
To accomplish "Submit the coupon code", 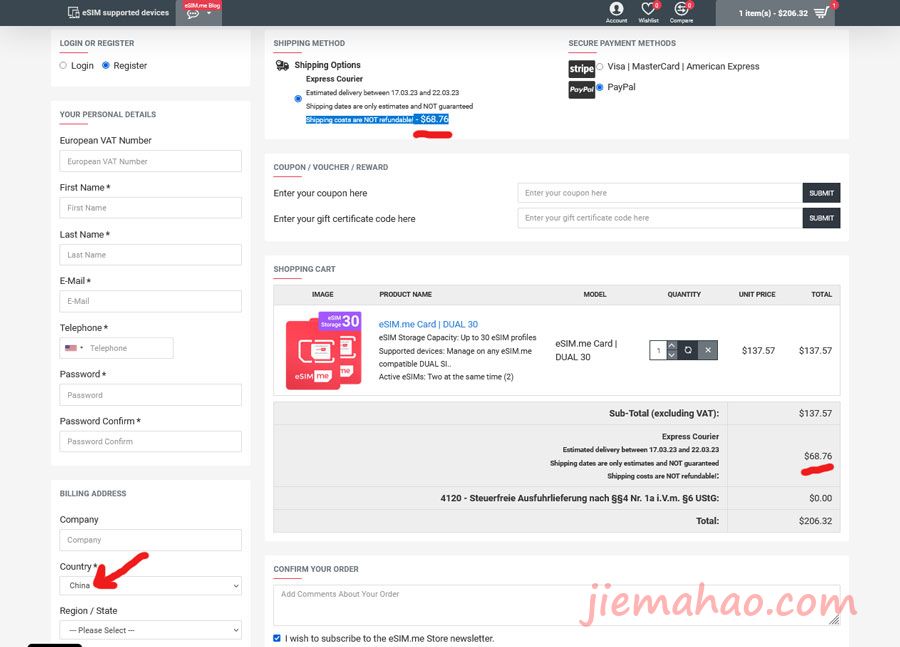I will (x=821, y=193).
